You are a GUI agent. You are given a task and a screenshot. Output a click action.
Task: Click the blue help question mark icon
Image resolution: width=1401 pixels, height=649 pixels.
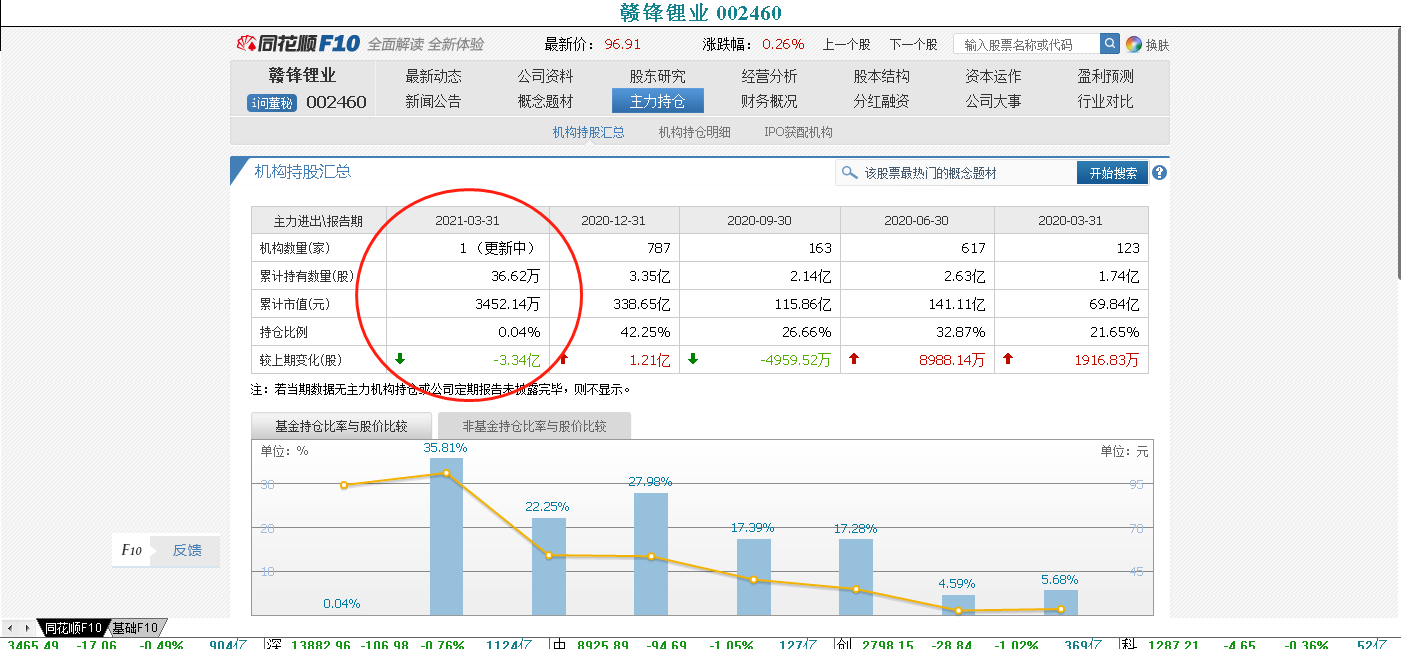[1160, 172]
